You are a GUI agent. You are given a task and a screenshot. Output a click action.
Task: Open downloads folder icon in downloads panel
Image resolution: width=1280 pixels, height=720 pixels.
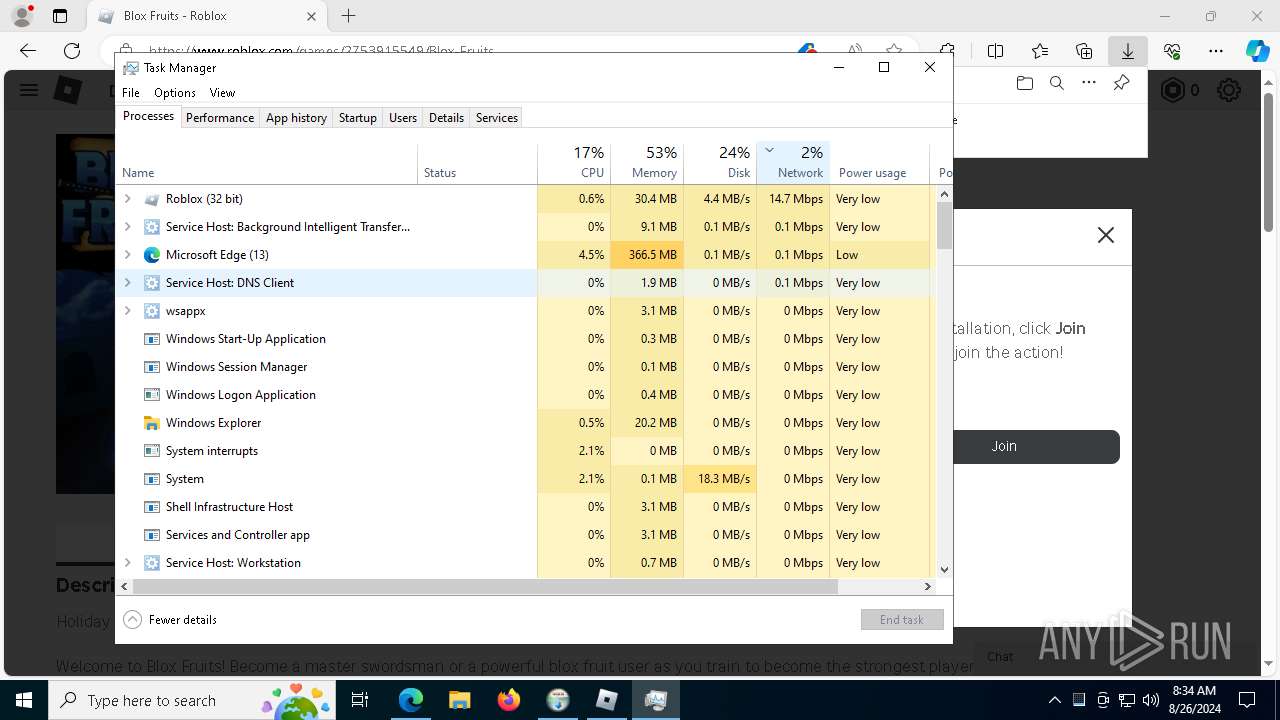click(x=1024, y=83)
